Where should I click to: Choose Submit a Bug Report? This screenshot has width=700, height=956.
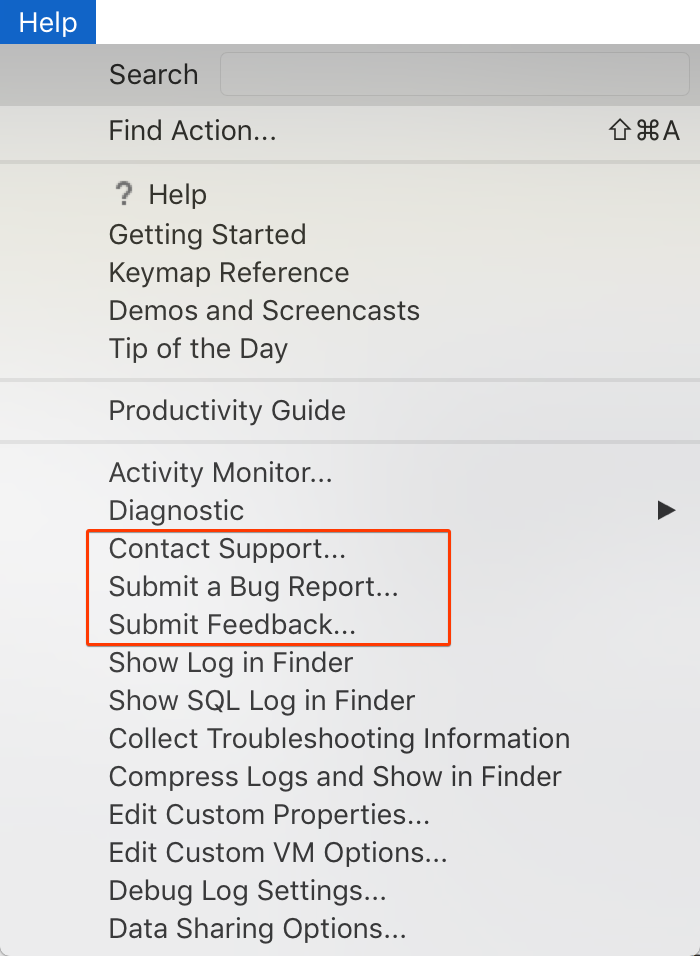(x=350, y=587)
